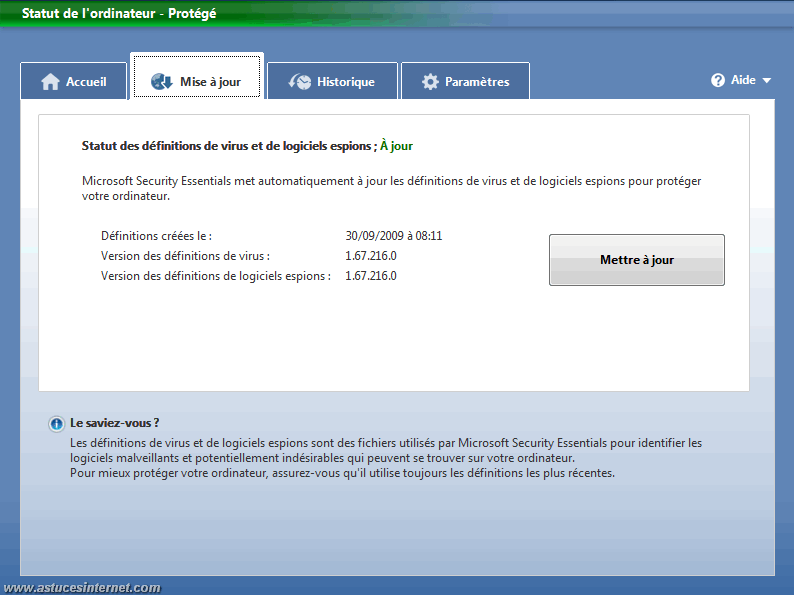The width and height of the screenshot is (794, 595).
Task: Open the Aide help menu
Action: tap(741, 80)
